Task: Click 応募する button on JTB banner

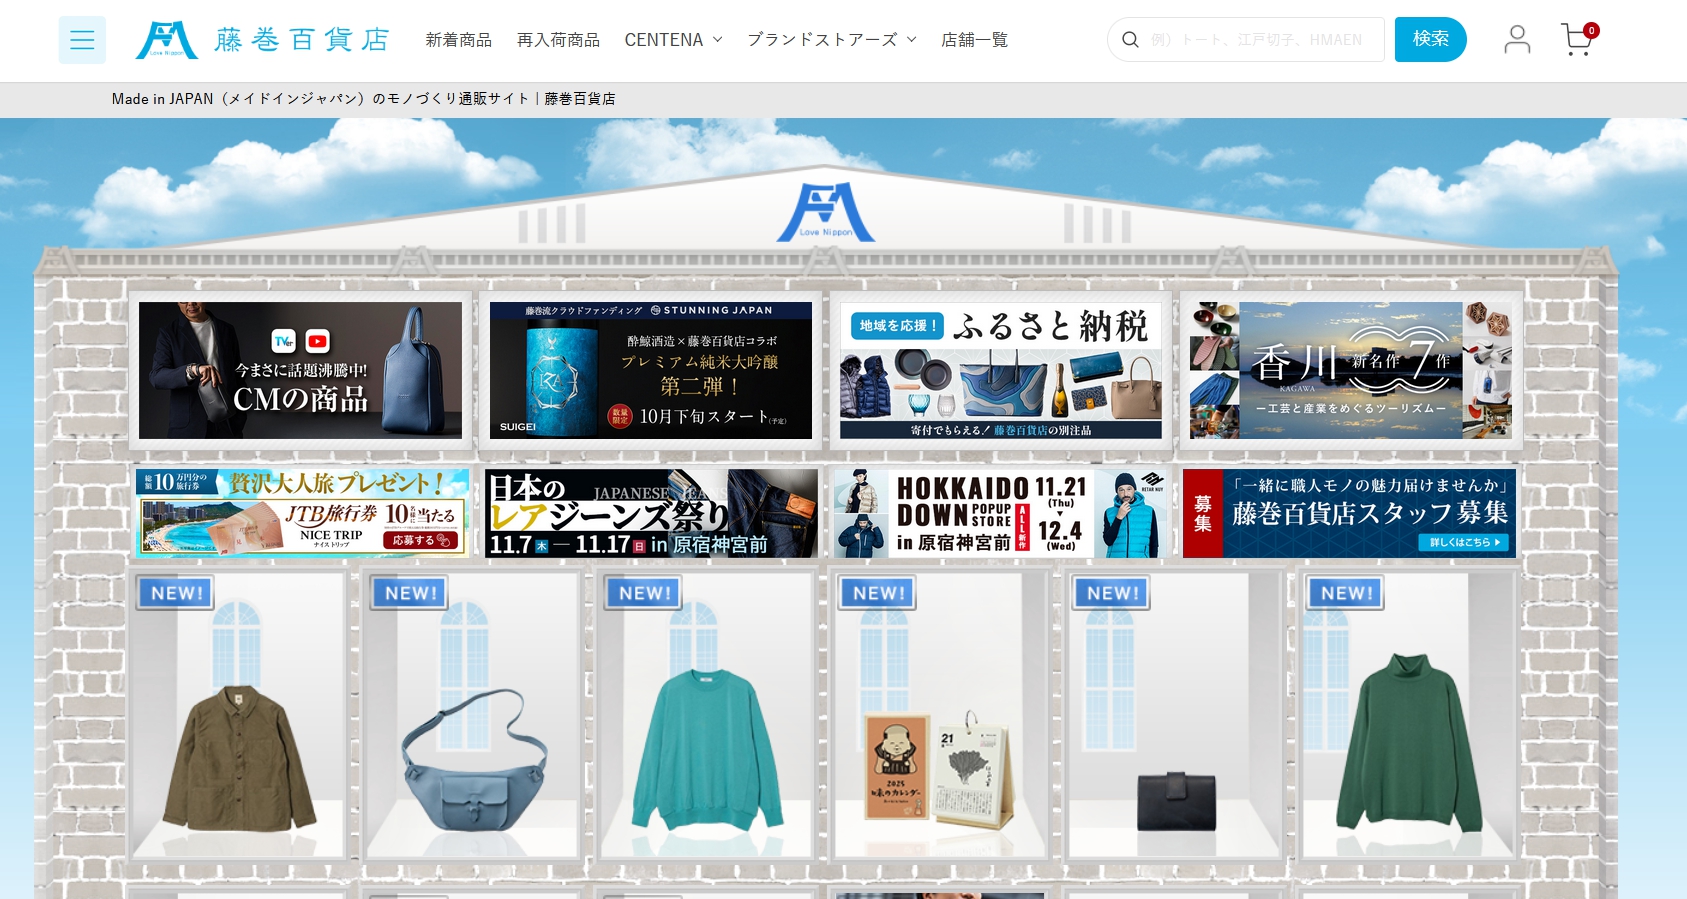Action: 421,540
